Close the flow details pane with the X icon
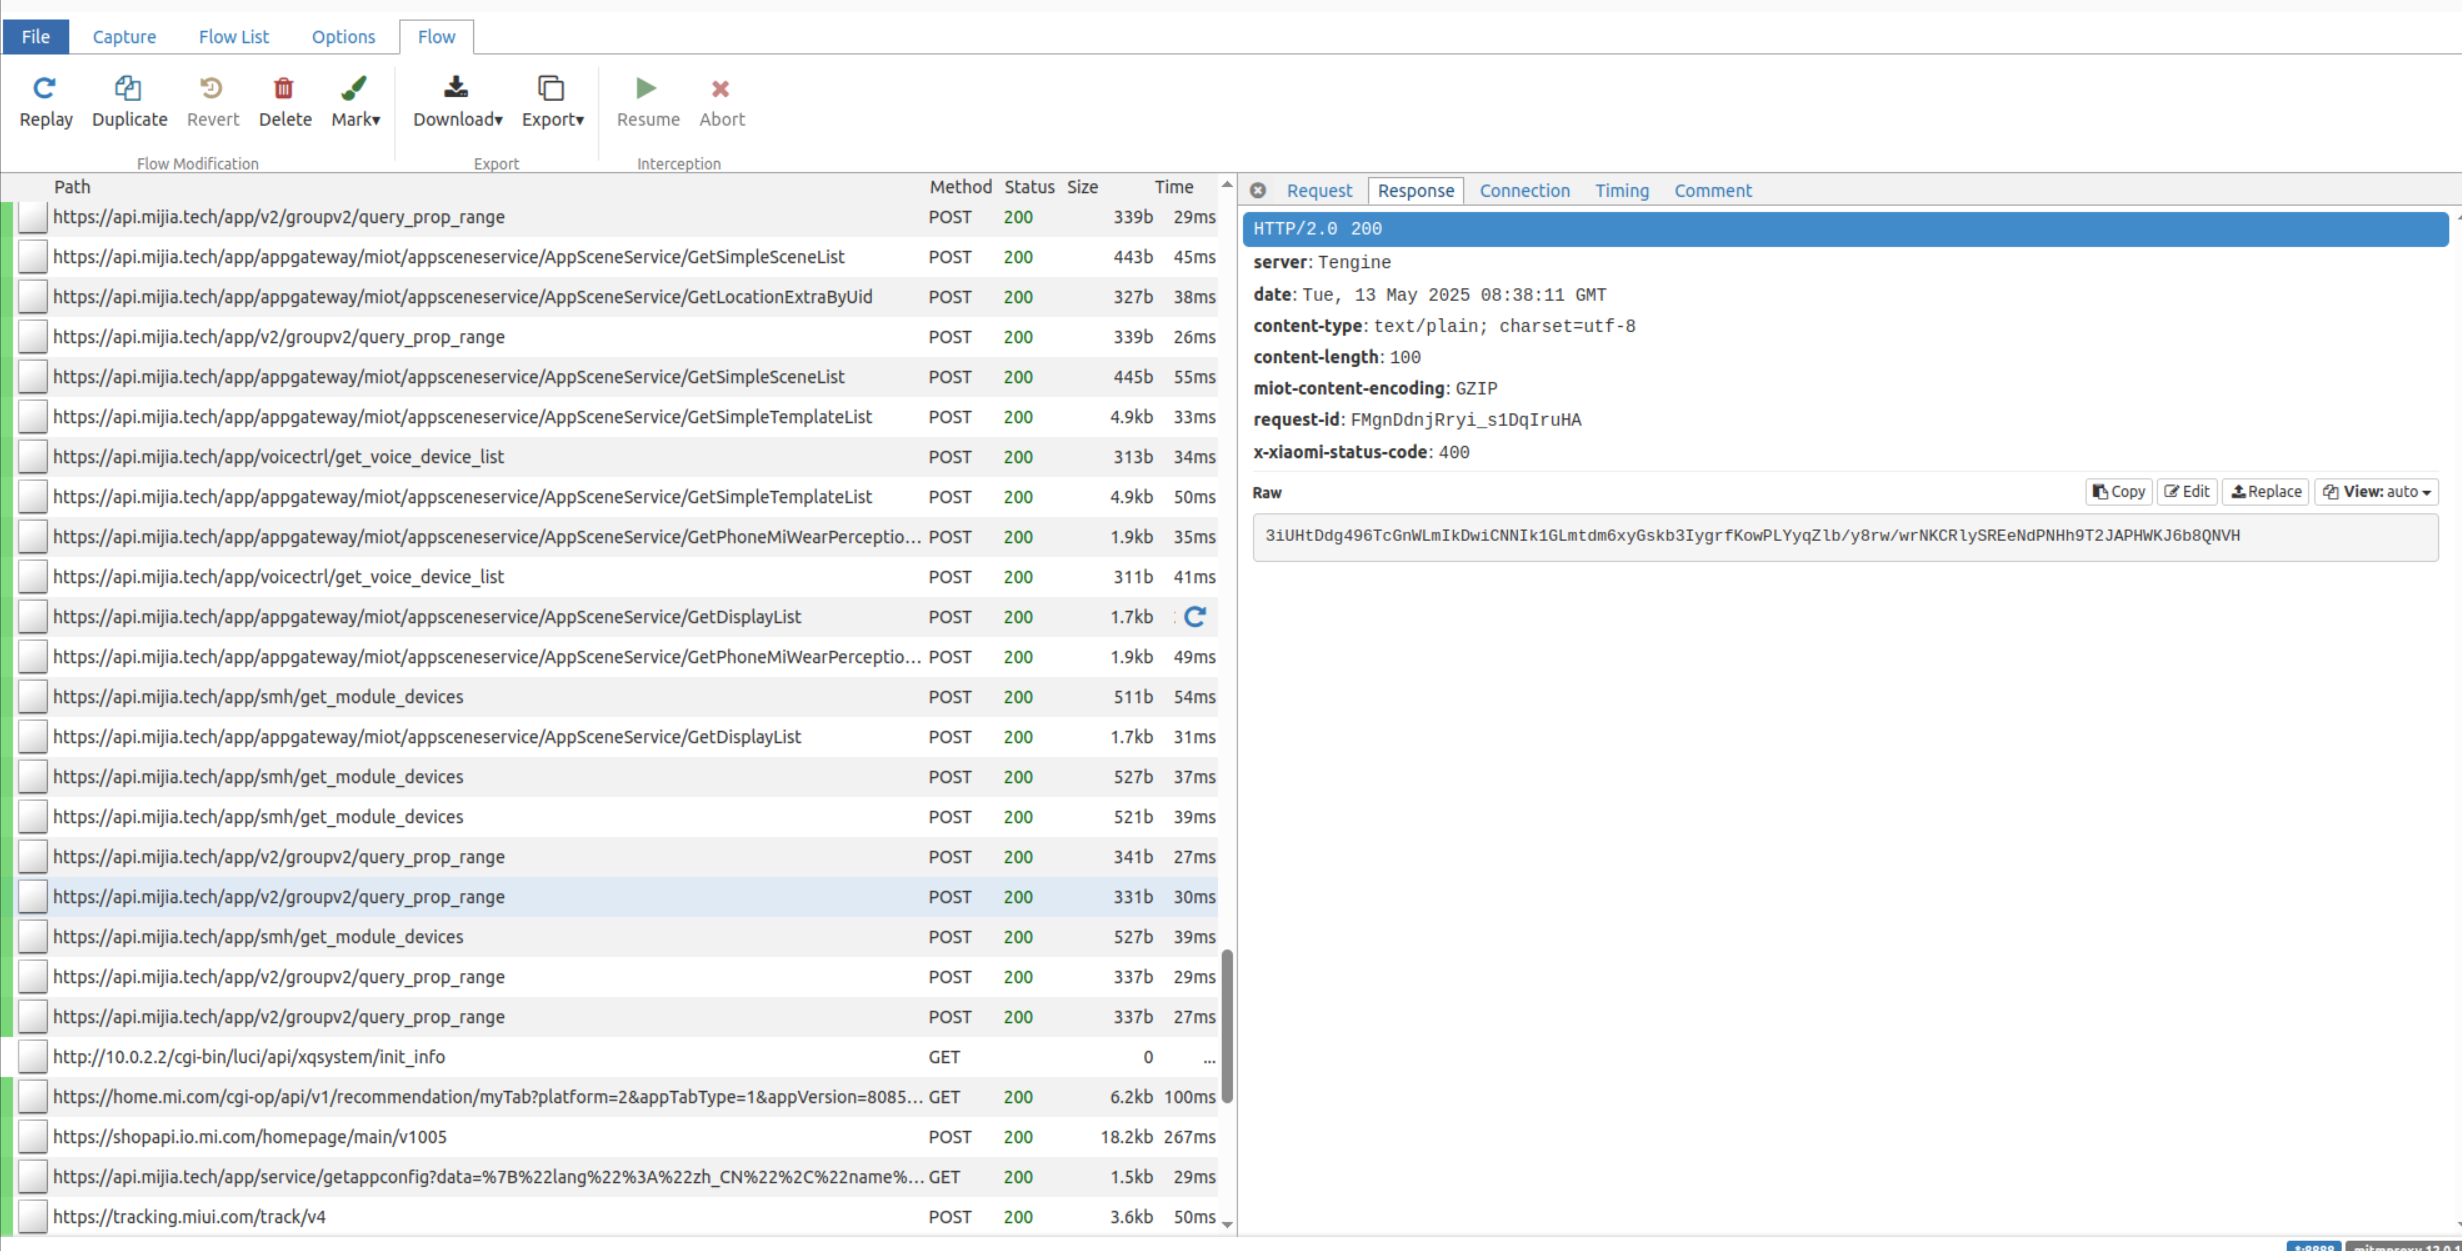 pyautogui.click(x=1258, y=190)
